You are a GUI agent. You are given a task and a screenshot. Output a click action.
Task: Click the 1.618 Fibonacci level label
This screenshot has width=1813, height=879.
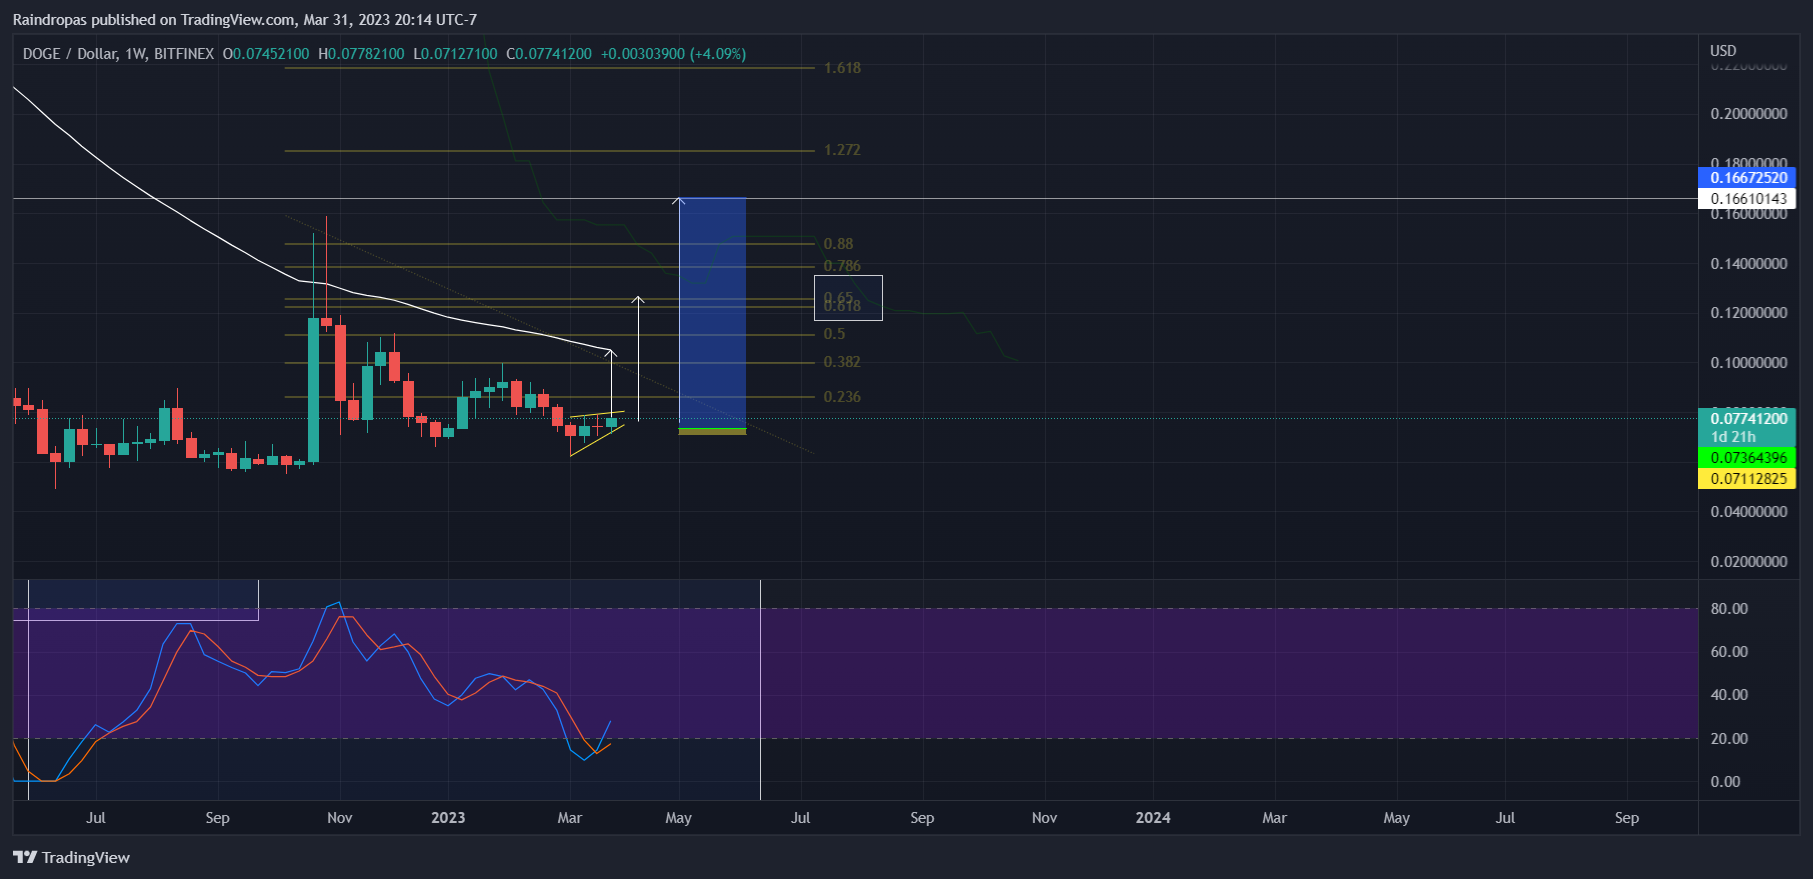click(x=842, y=68)
